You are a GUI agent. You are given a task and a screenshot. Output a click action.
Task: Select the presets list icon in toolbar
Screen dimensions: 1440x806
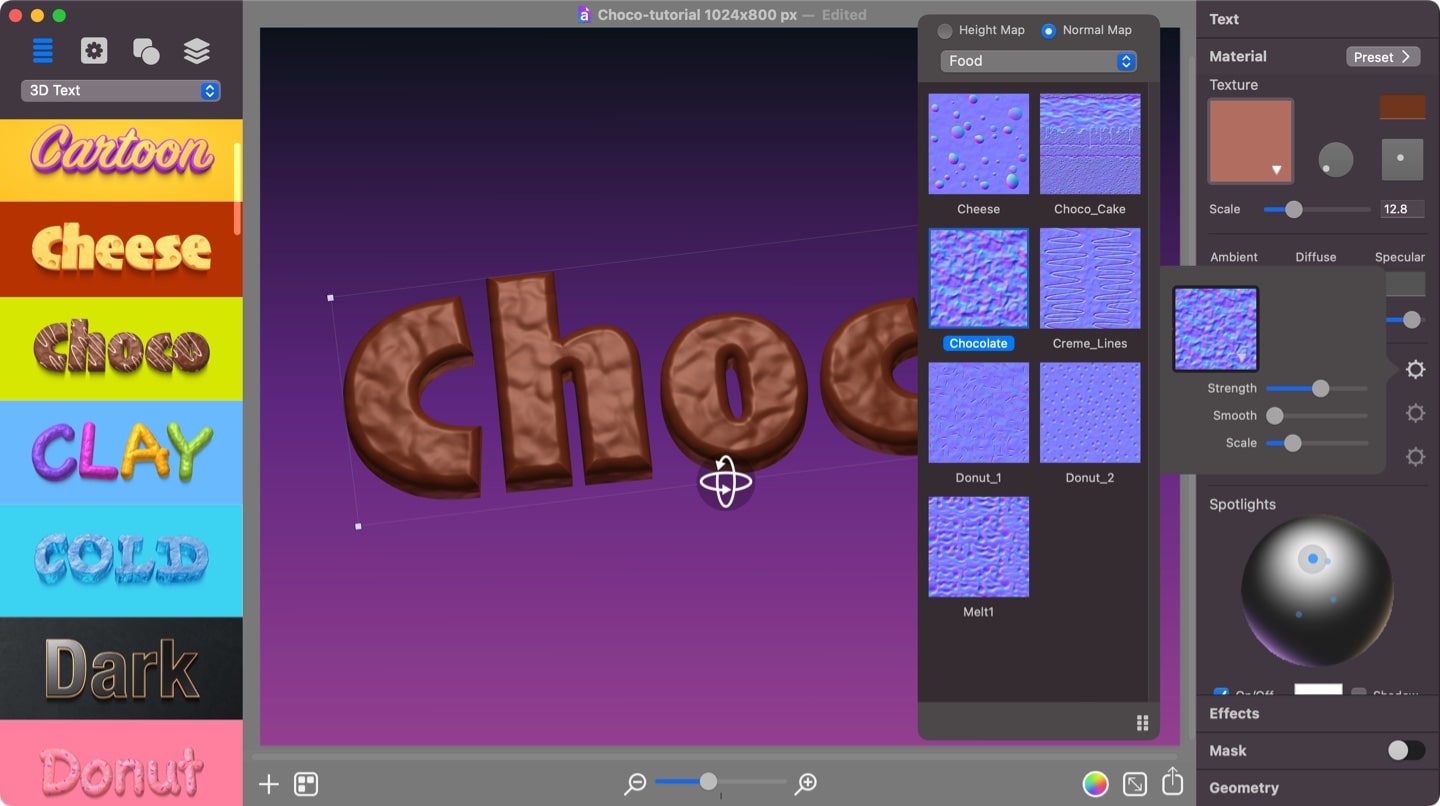[41, 50]
